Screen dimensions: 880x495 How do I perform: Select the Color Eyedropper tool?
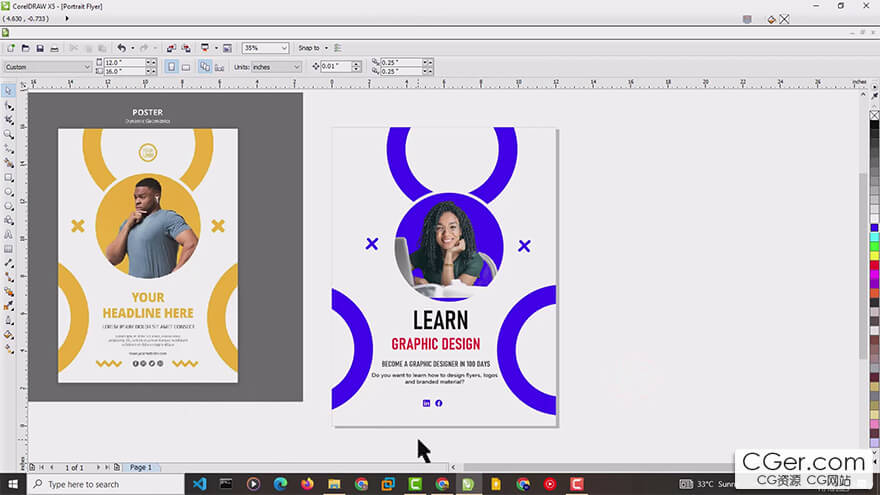8,306
